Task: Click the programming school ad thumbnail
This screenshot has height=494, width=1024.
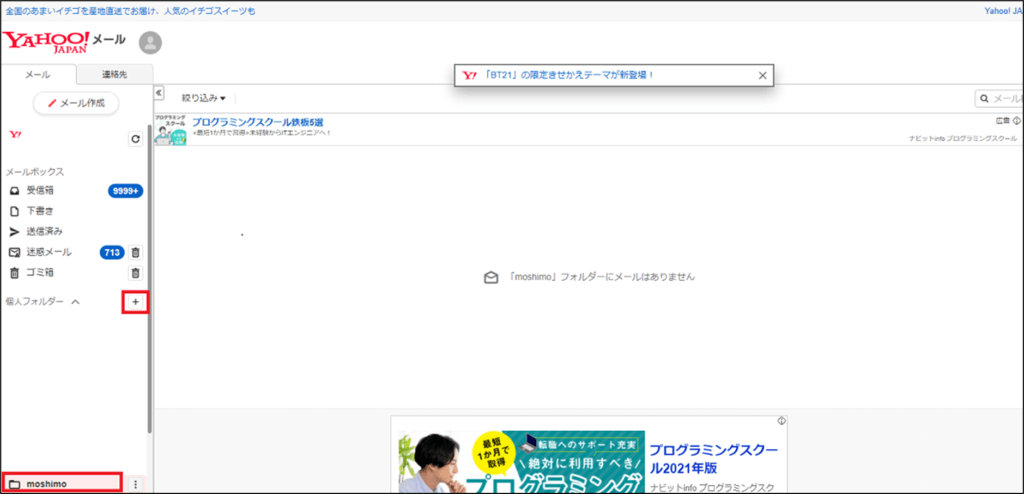Action: (170, 130)
